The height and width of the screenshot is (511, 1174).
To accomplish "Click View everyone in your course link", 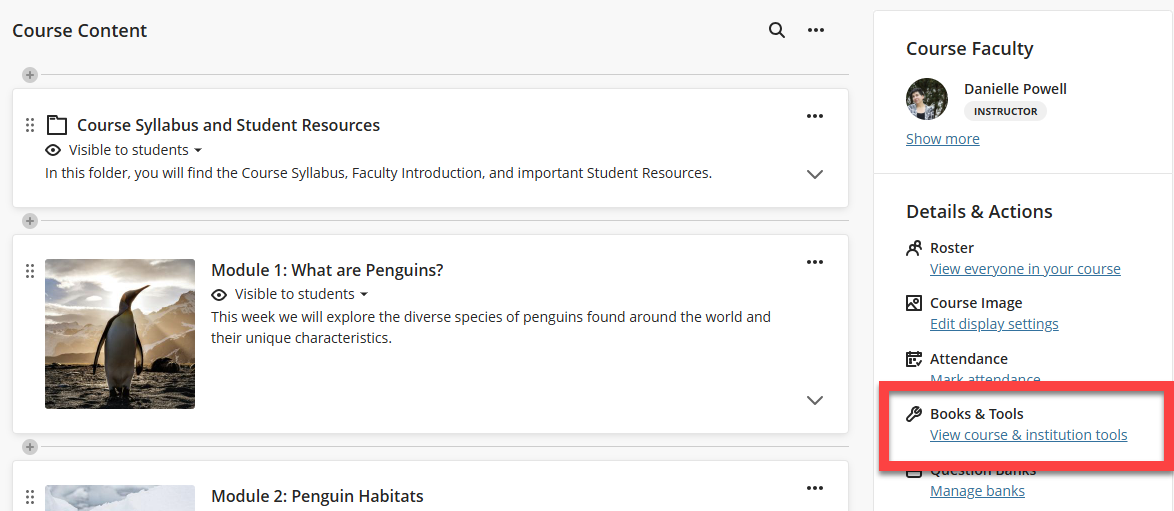I will 1025,269.
